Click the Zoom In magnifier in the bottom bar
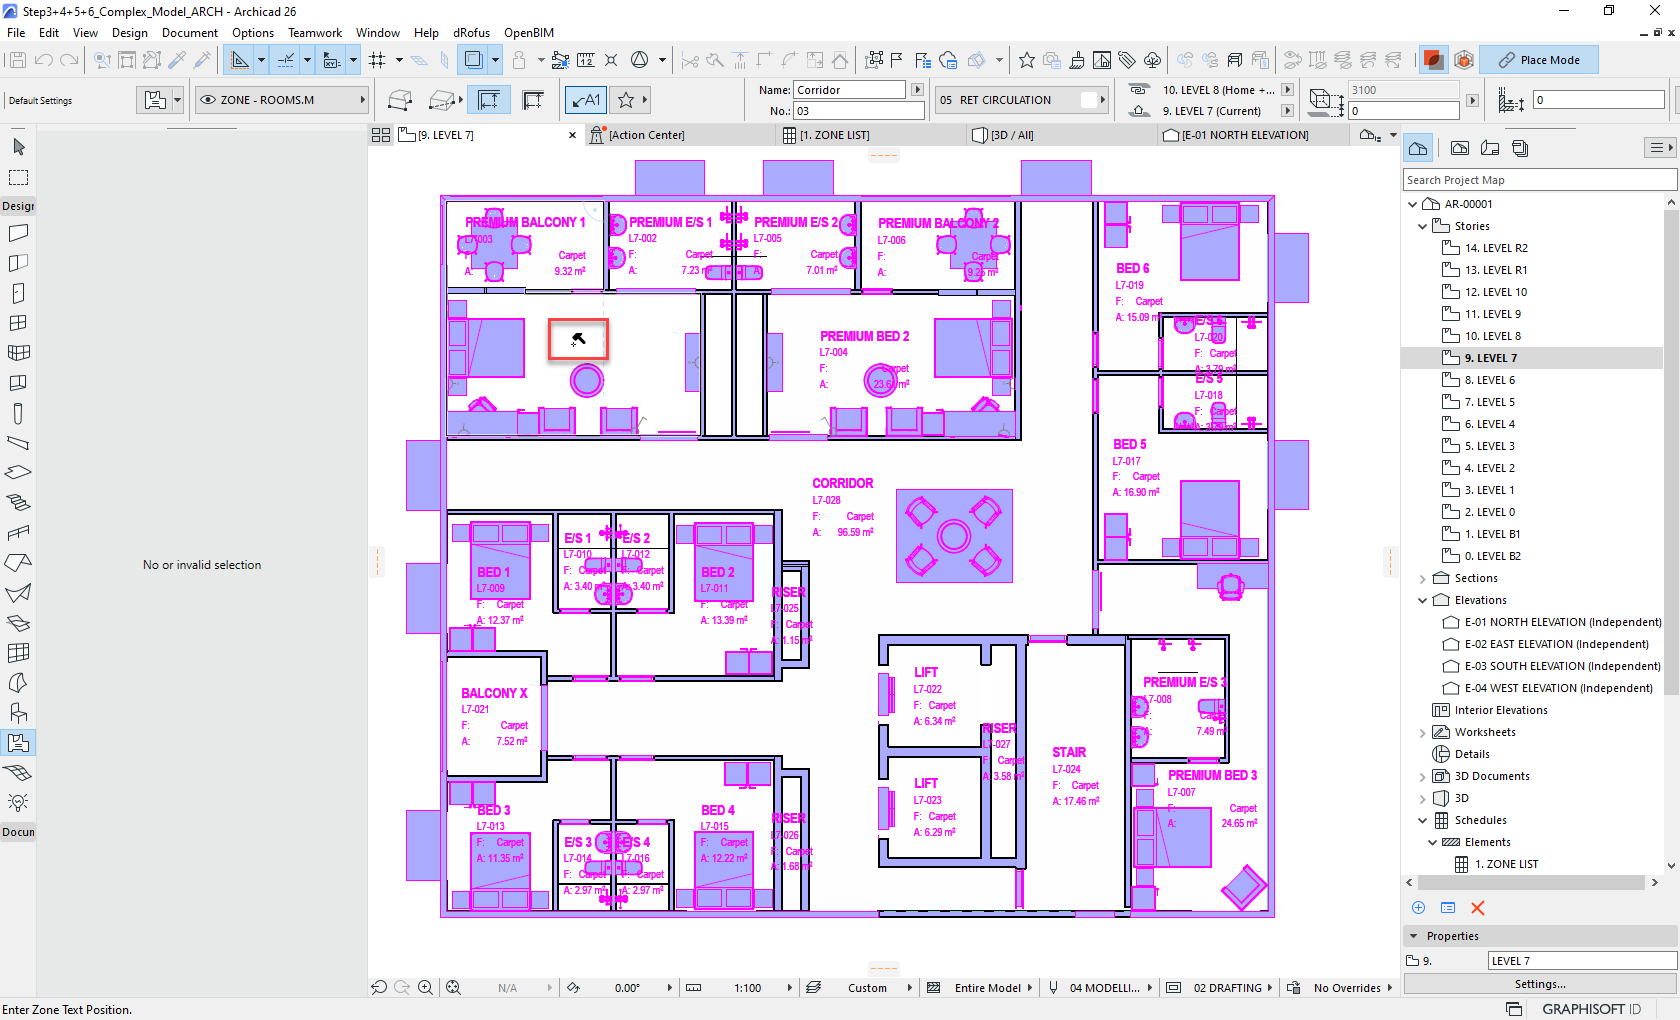The height and width of the screenshot is (1020, 1680). (425, 987)
